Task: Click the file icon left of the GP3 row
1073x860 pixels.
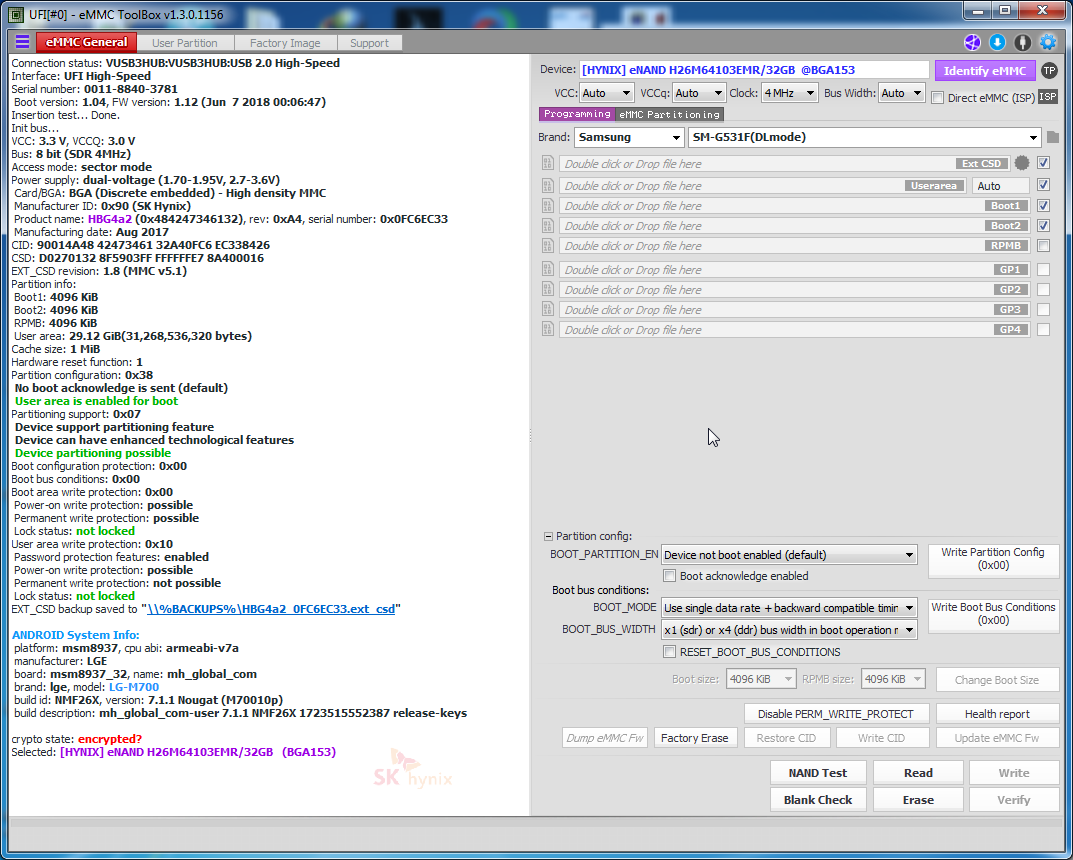Action: (547, 309)
